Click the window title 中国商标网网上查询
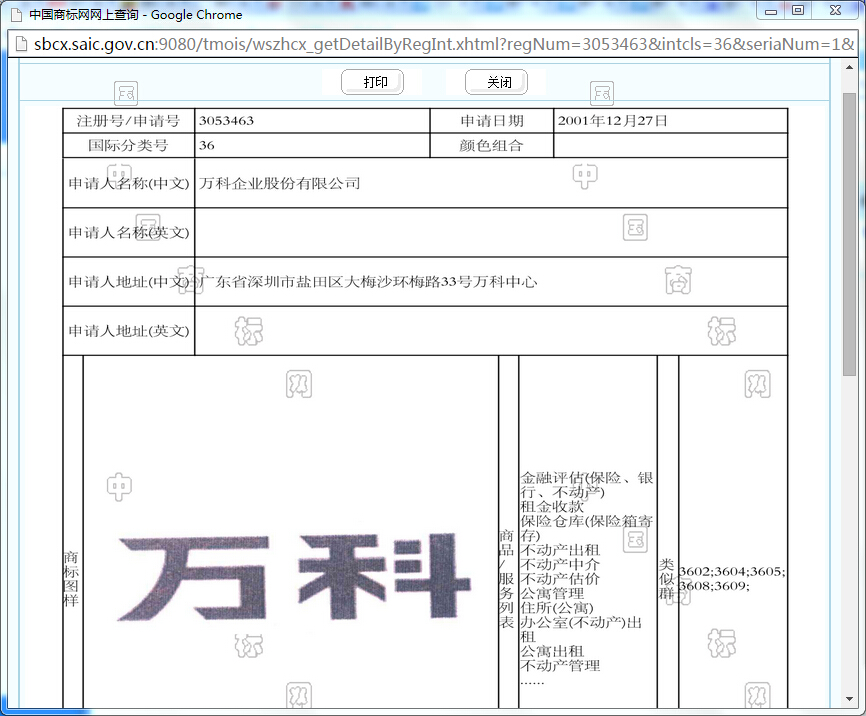866x716 pixels. point(84,15)
